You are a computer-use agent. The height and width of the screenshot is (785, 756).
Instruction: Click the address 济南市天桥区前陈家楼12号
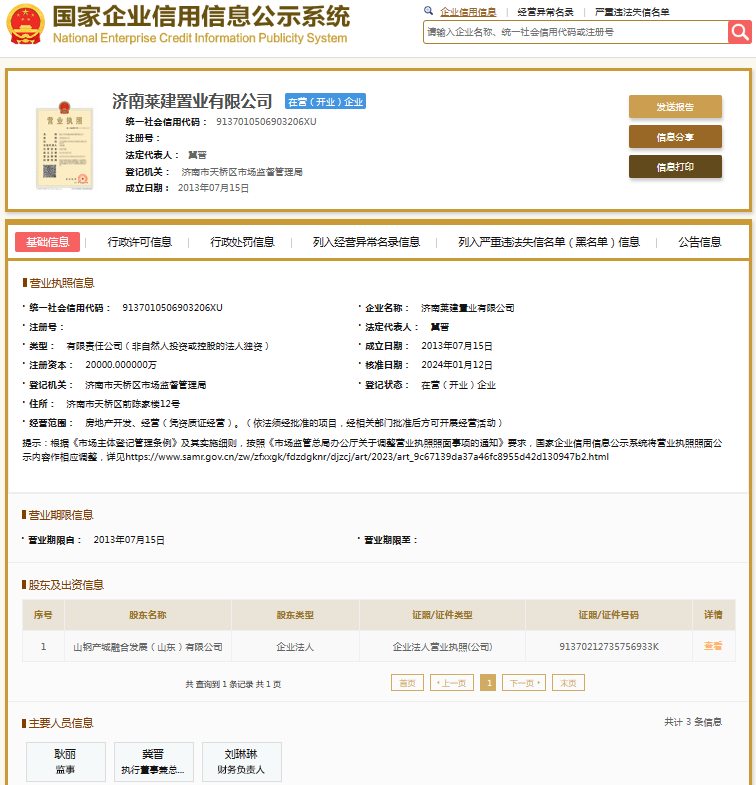pyautogui.click(x=123, y=404)
